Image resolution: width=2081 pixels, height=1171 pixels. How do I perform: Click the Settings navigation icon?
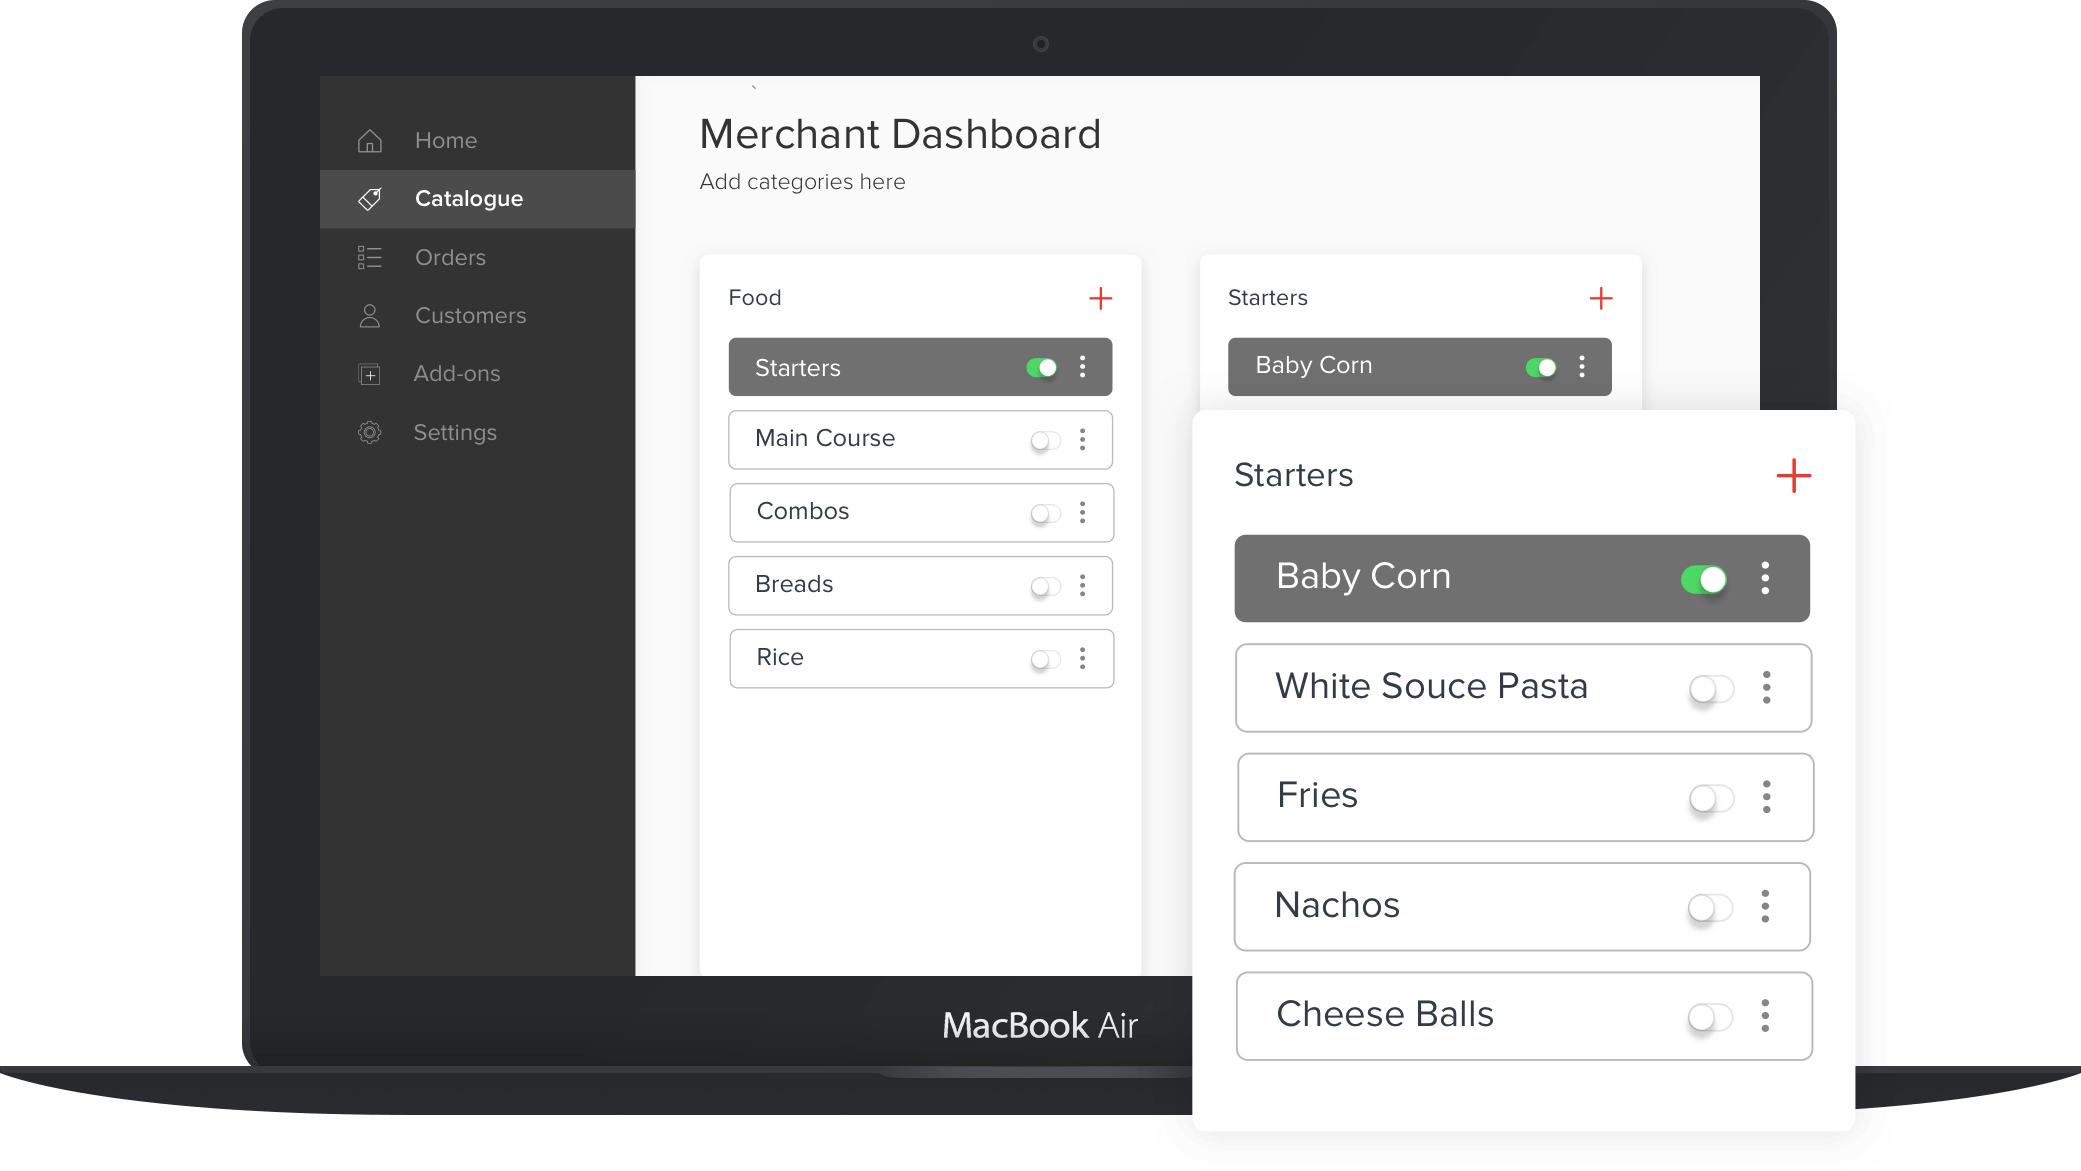(369, 432)
